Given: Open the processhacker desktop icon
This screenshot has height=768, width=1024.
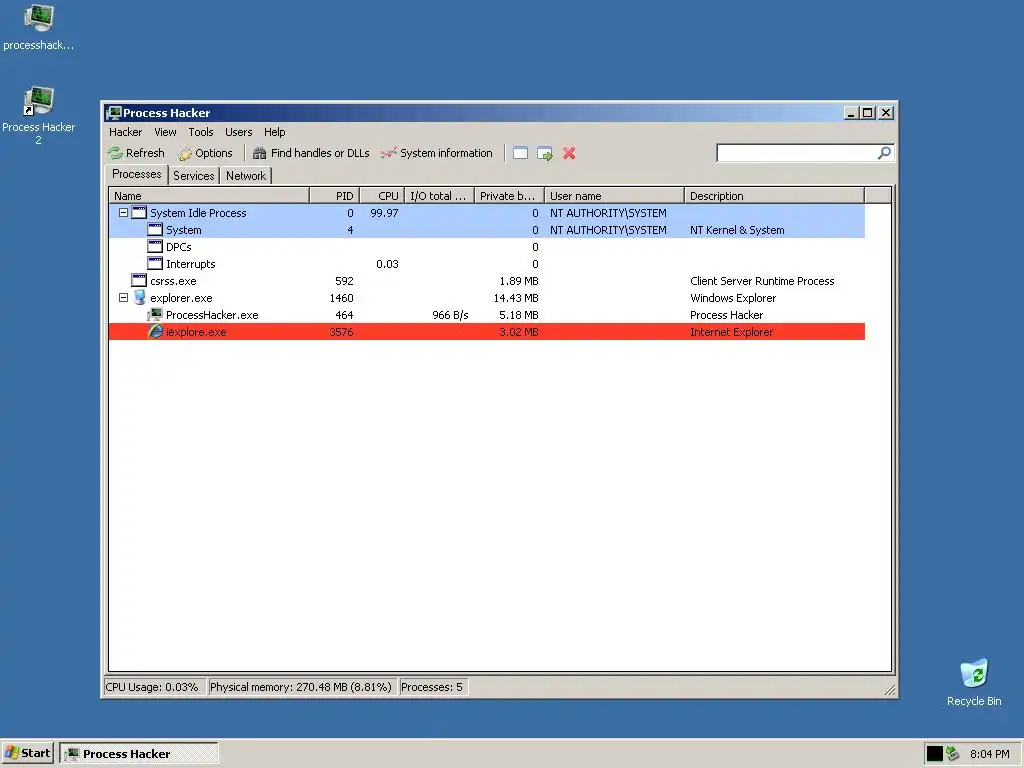Looking at the screenshot, I should [x=39, y=27].
